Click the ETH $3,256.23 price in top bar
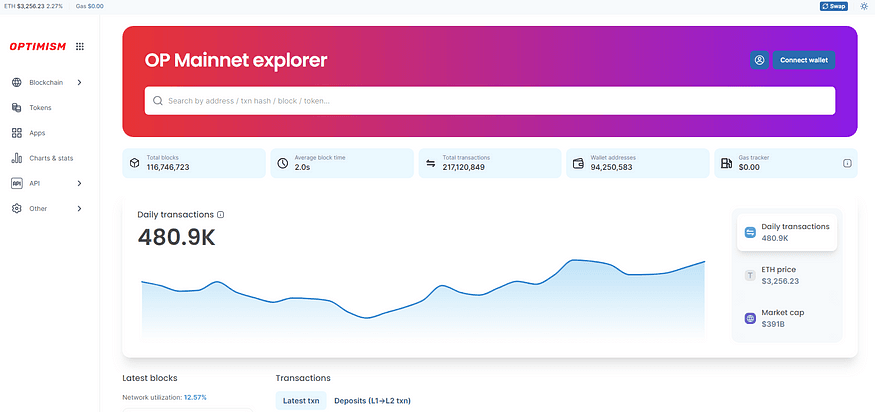Viewport: 875px width, 412px height. [x=32, y=6]
